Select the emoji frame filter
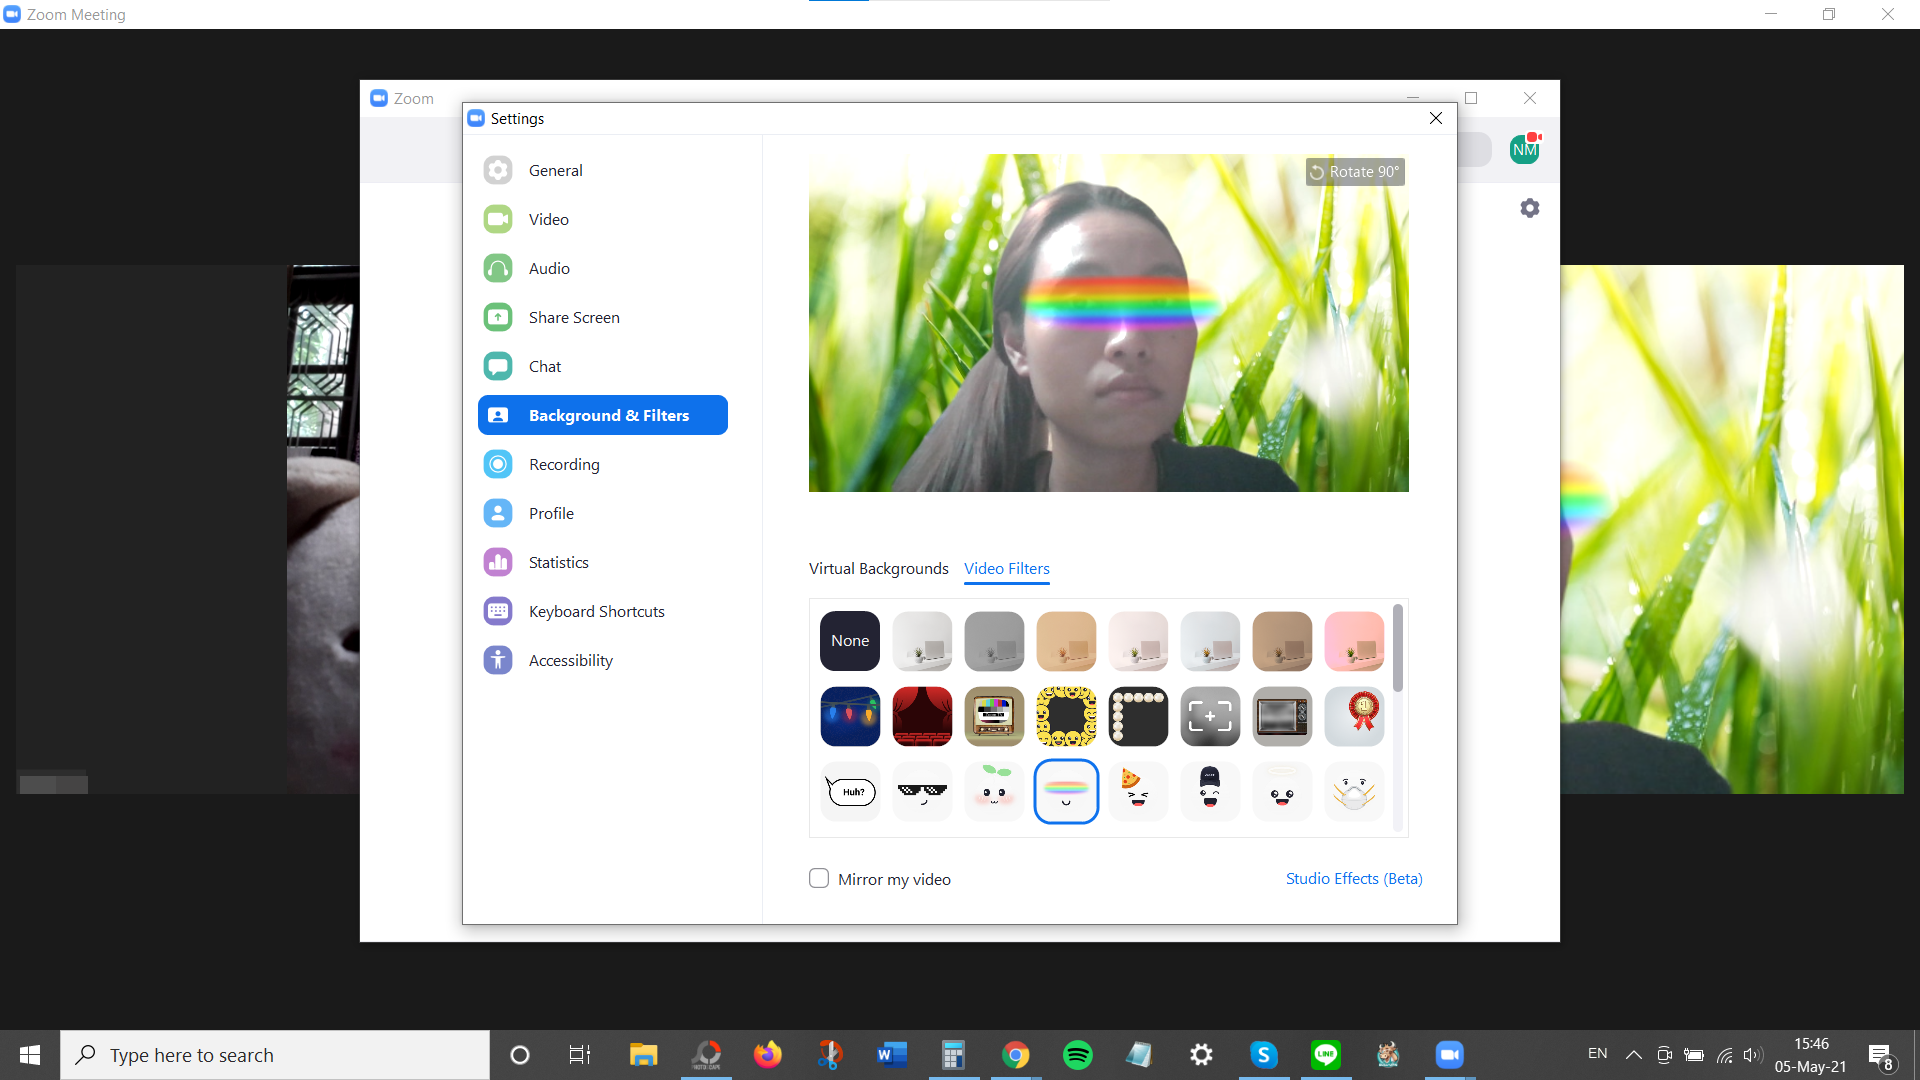This screenshot has width=1920, height=1080. [1066, 716]
